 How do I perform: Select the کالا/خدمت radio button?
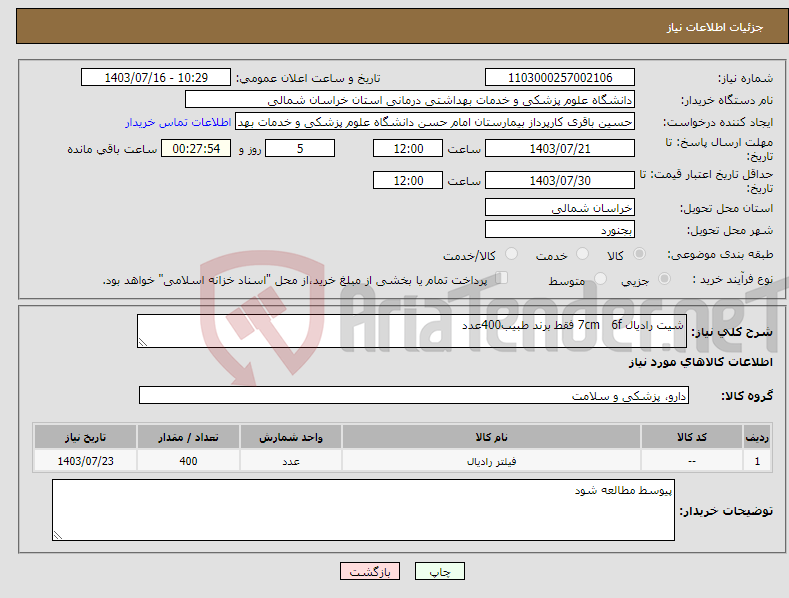tap(511, 254)
